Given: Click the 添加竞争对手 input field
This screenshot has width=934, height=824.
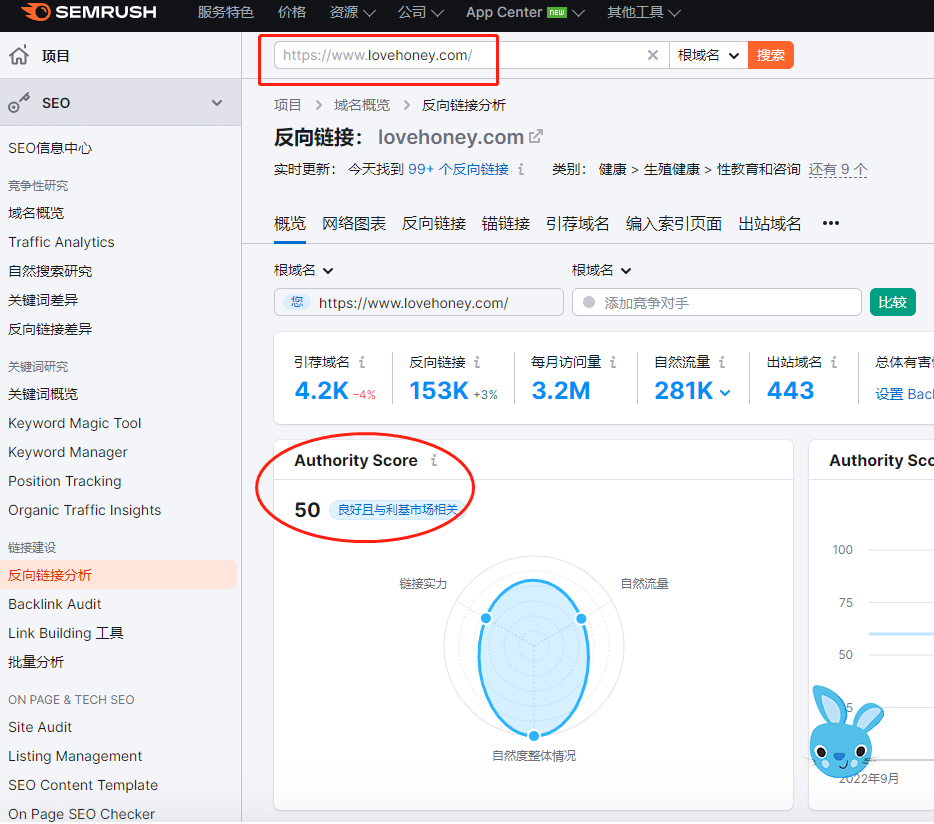Looking at the screenshot, I should (717, 302).
